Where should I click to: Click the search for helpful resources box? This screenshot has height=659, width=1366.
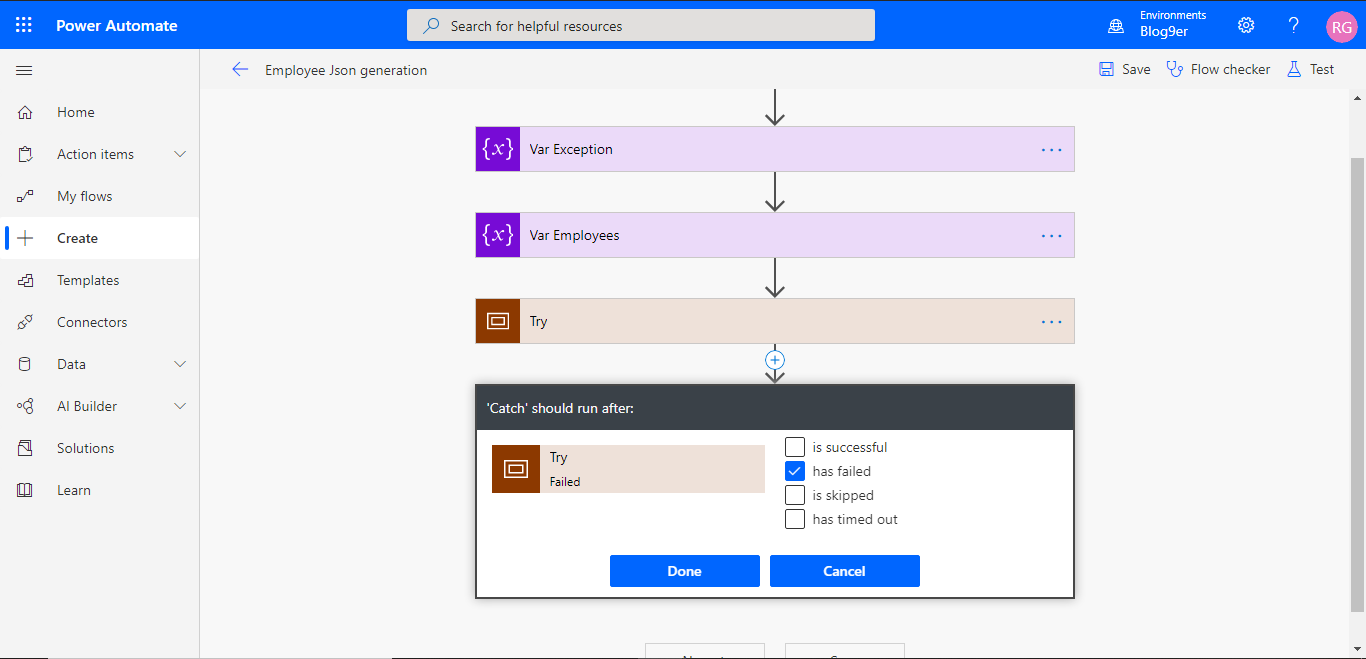coord(641,25)
